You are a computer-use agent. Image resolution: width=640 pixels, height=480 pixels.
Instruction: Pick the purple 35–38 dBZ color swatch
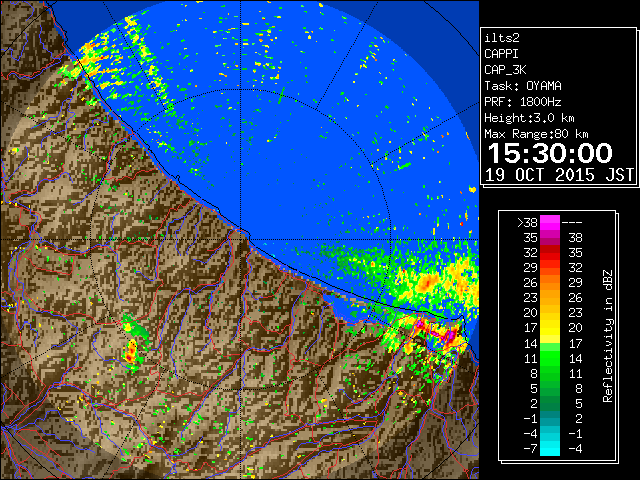pyautogui.click(x=550, y=238)
